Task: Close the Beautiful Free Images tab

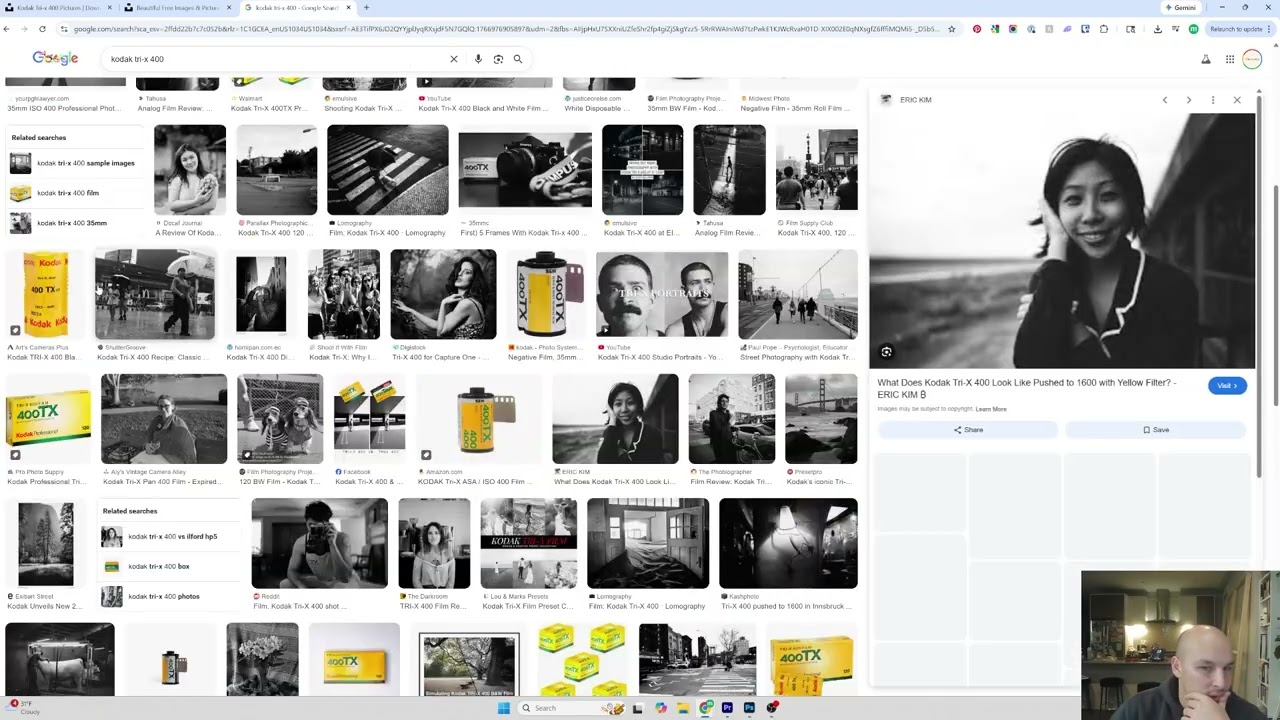Action: coord(229,8)
